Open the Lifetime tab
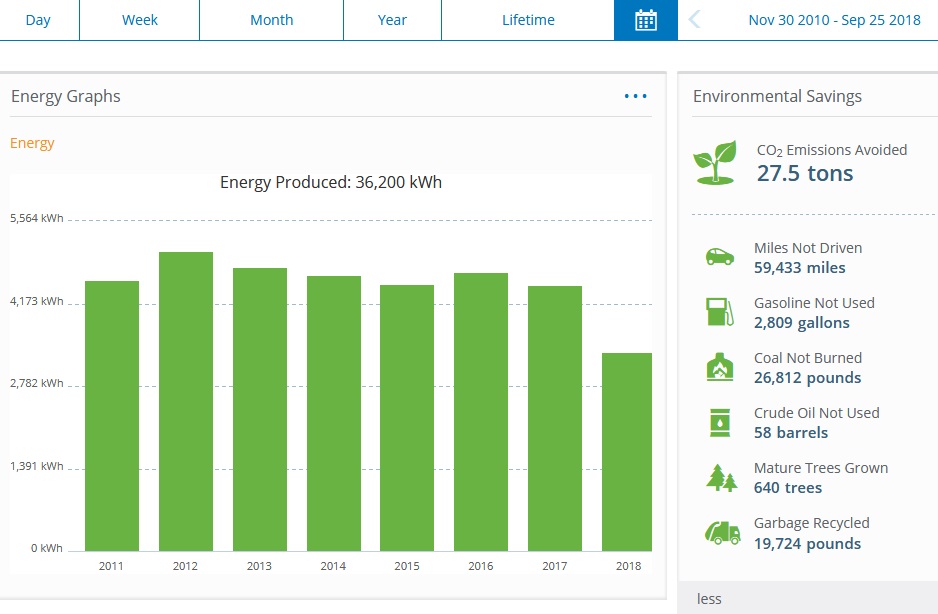Screen dimensions: 938x614 tap(528, 20)
